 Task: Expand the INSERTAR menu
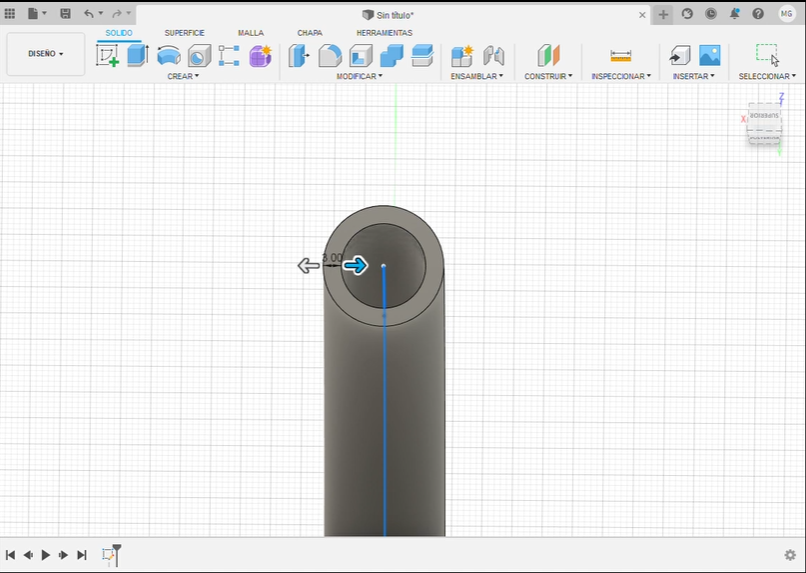(x=693, y=76)
